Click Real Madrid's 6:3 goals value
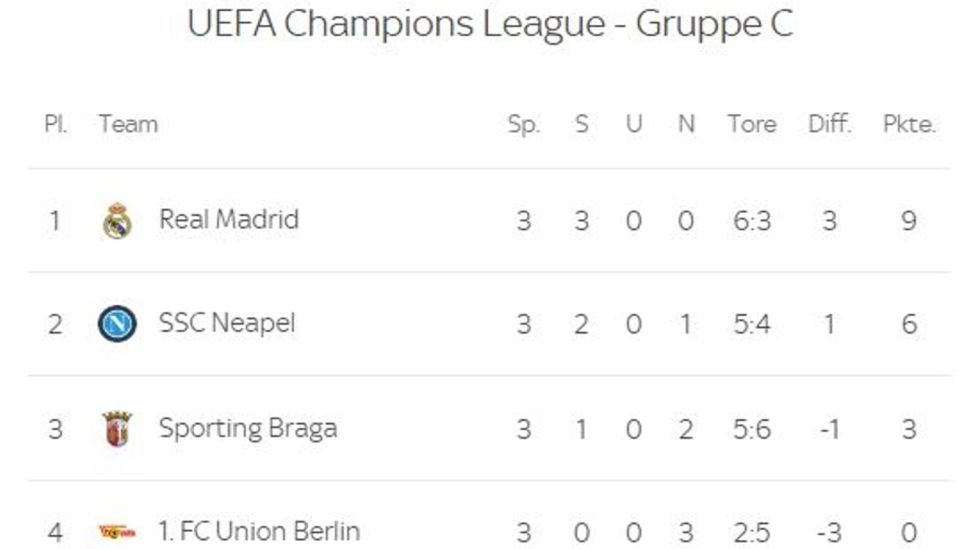The image size is (976, 549). coord(752,220)
